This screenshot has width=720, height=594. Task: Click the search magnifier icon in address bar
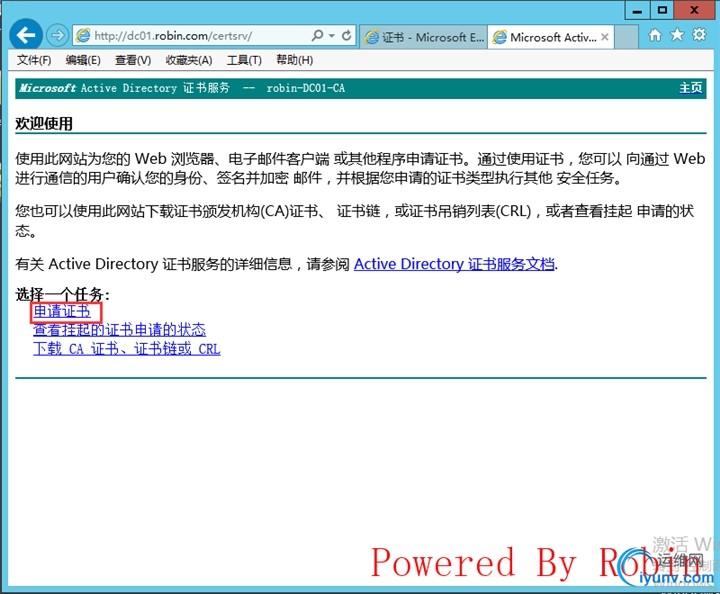tap(317, 35)
